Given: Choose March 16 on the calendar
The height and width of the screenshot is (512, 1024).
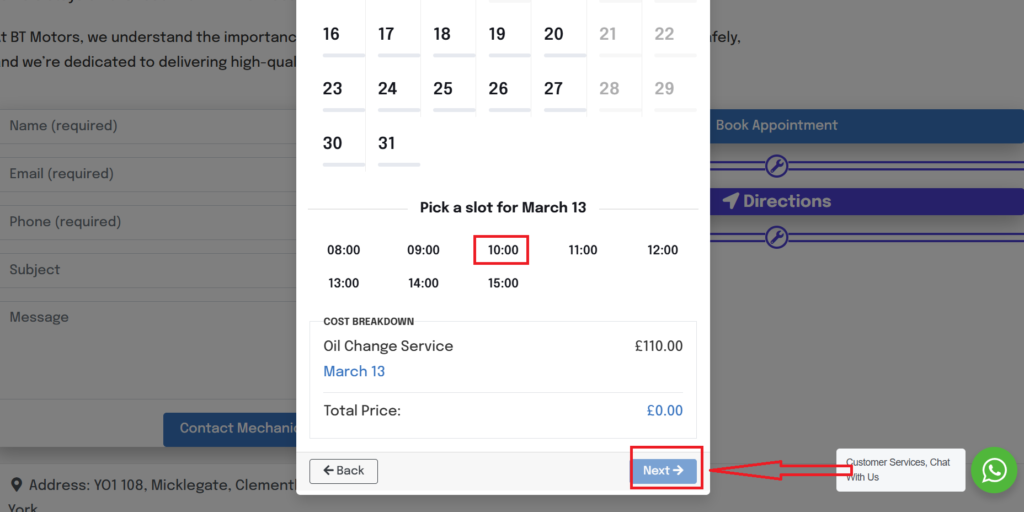Looking at the screenshot, I should pyautogui.click(x=331, y=35).
